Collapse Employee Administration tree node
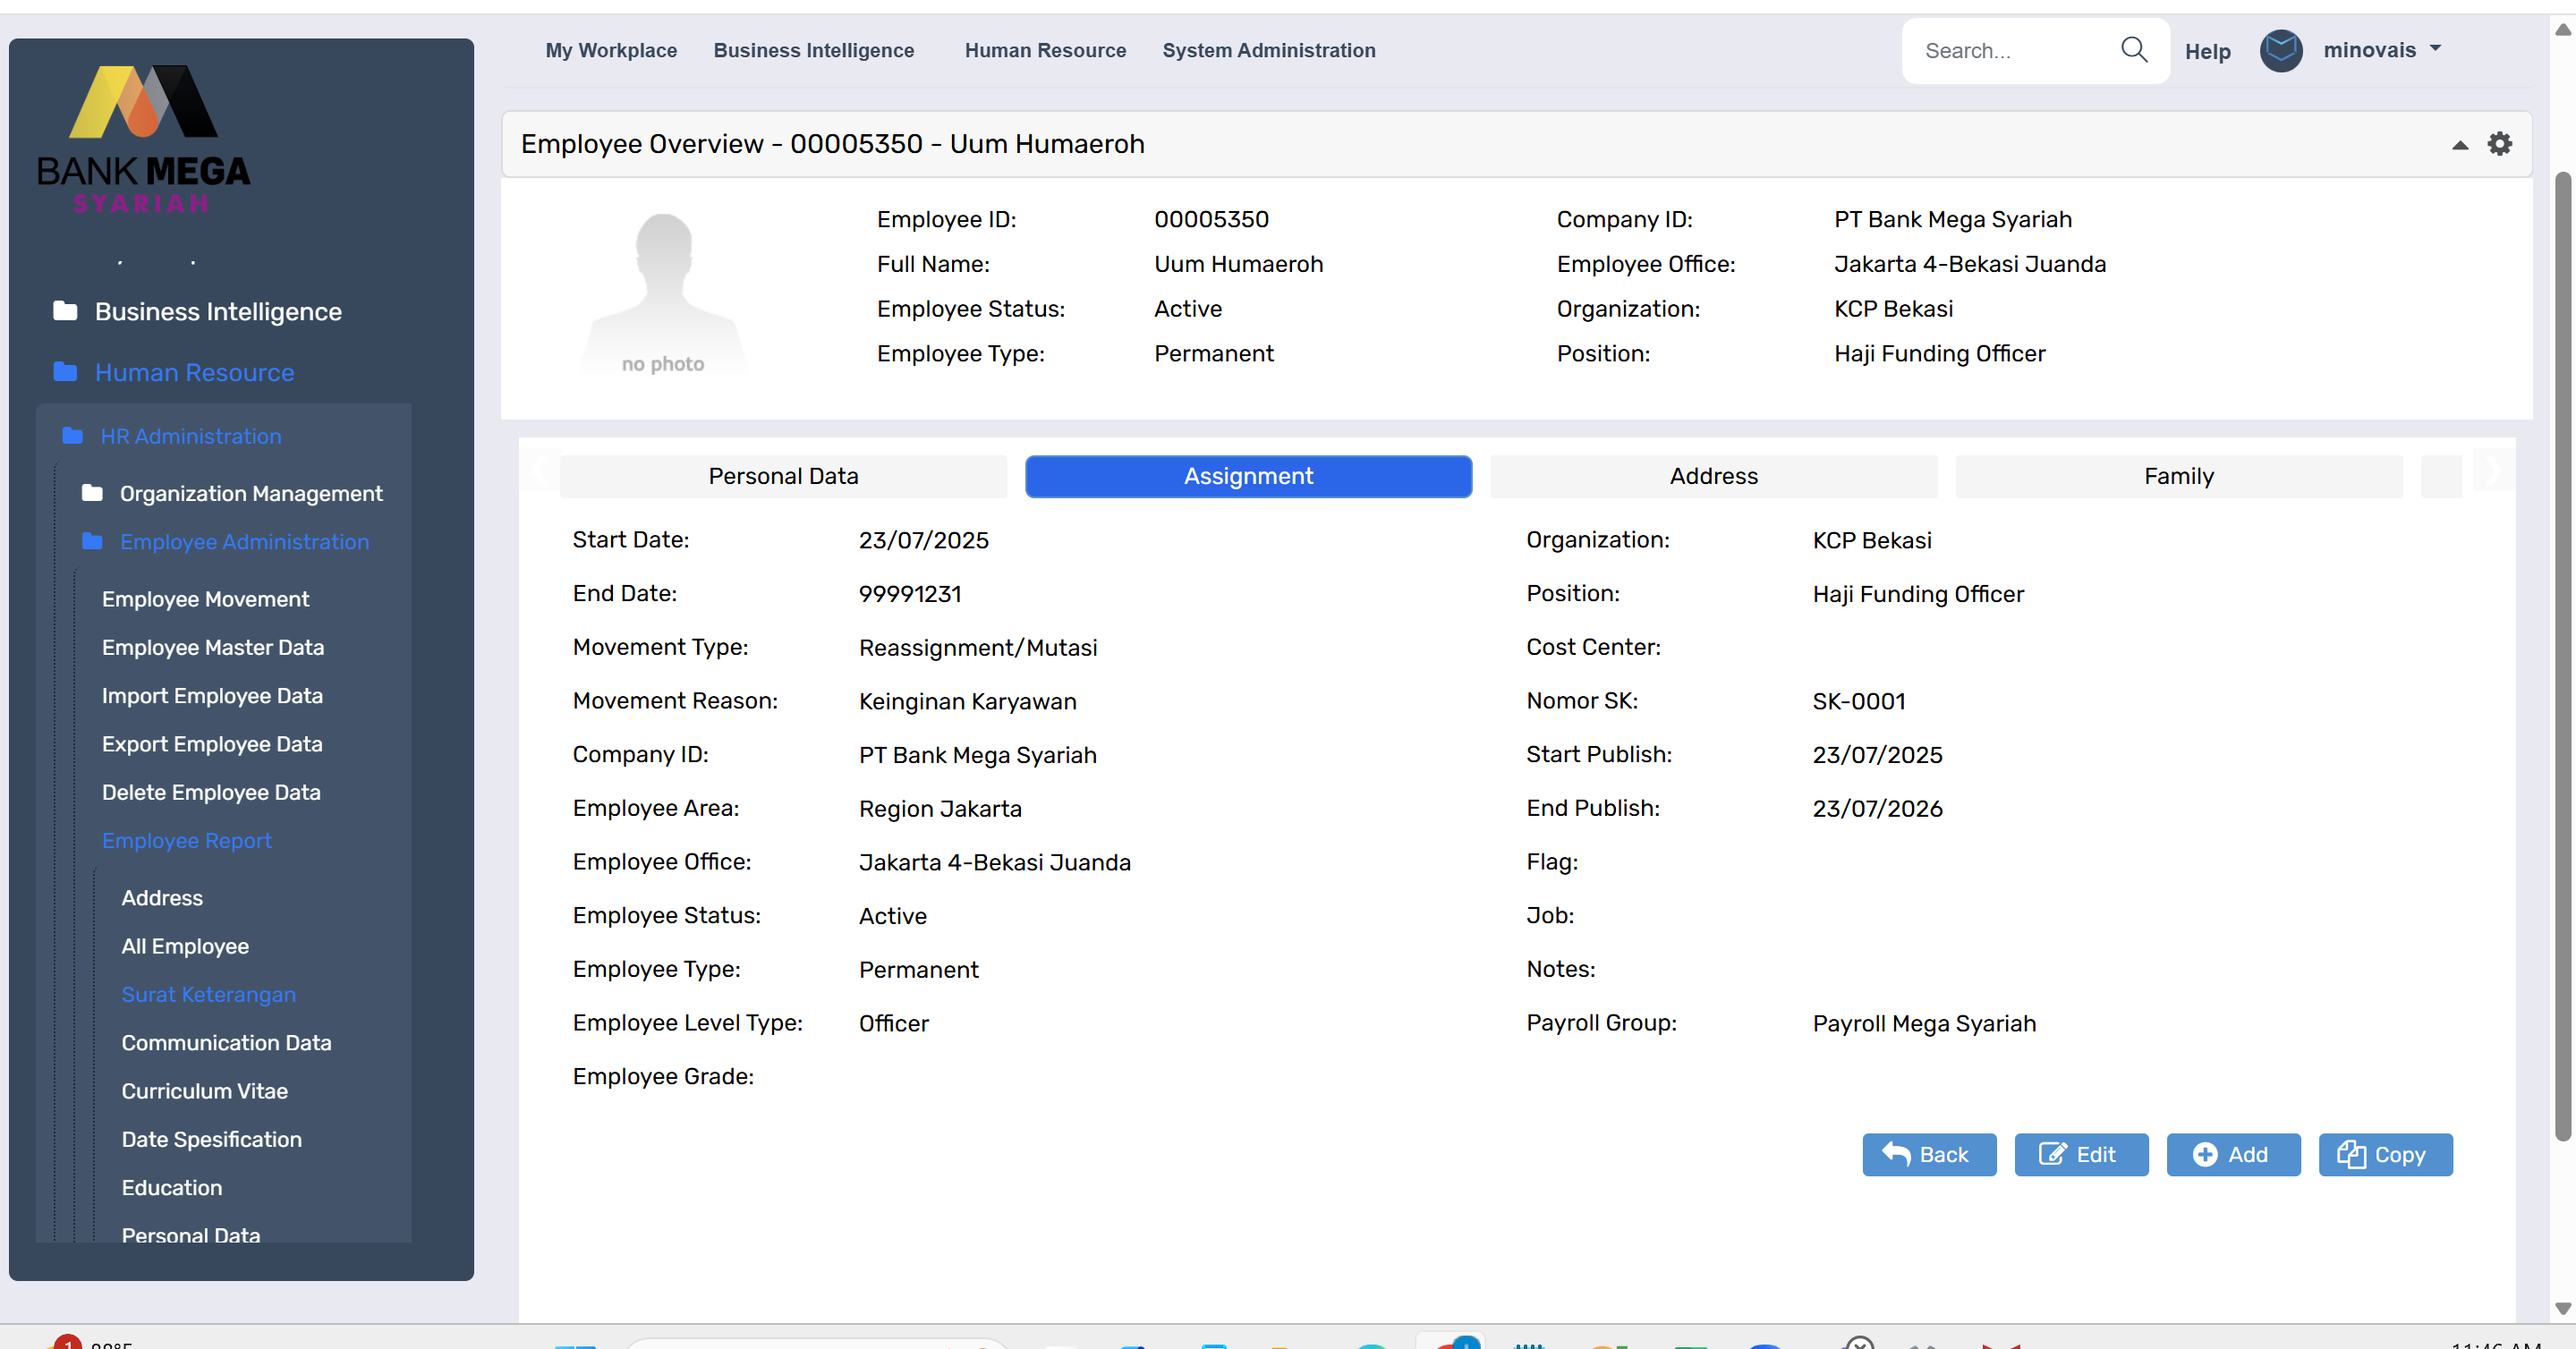Image resolution: width=2576 pixels, height=1349 pixels. point(244,542)
